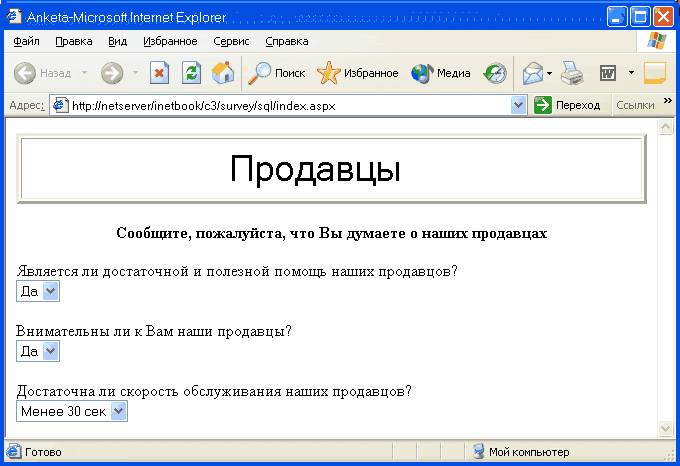The height and width of the screenshot is (466, 680).
Task: Open the Файл menu
Action: [26, 42]
